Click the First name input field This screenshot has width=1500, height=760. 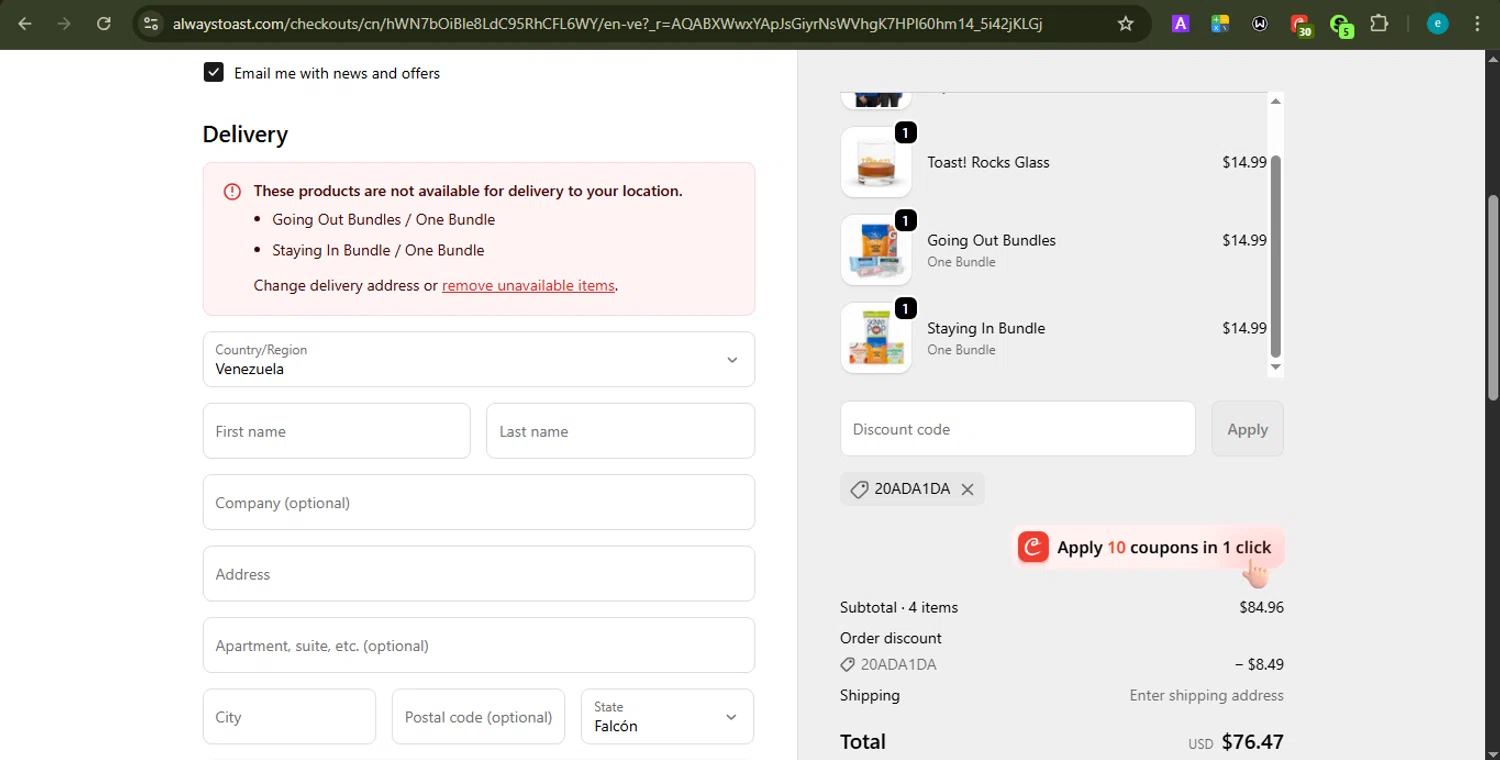336,431
